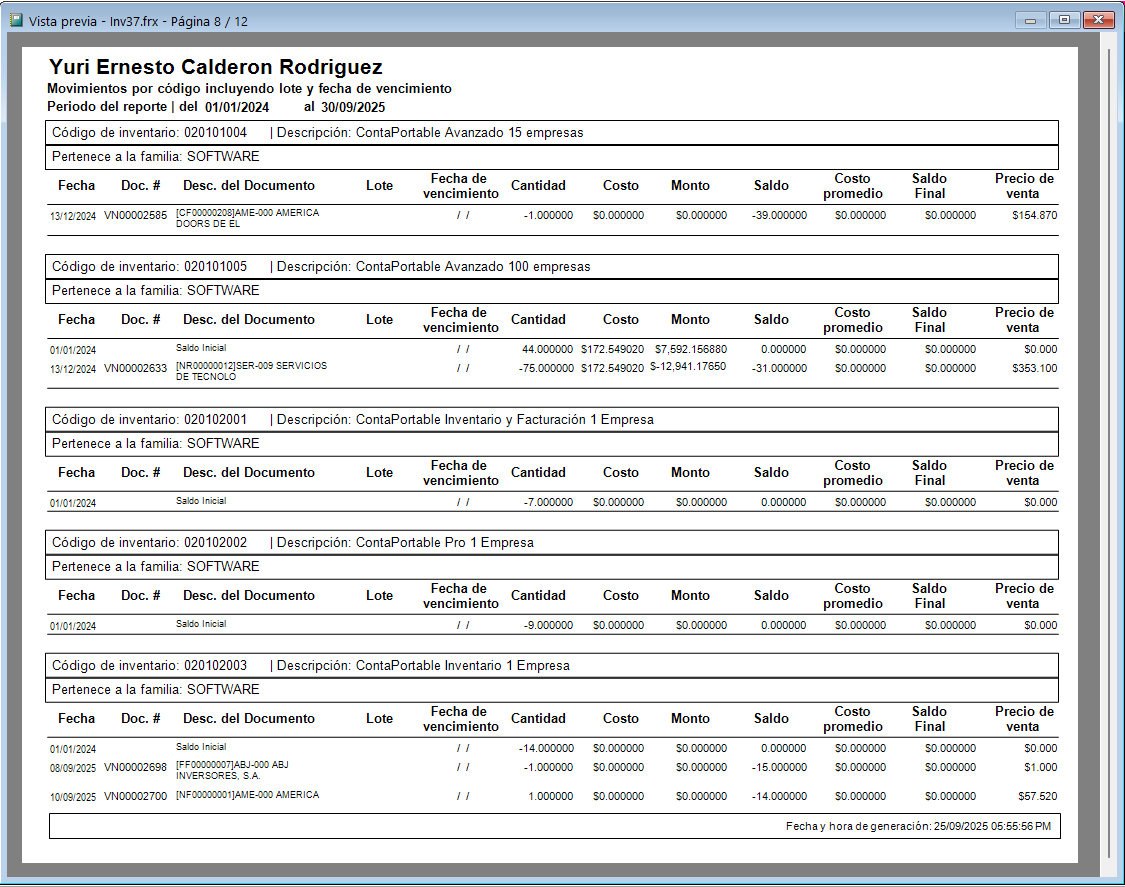Click end date 30/09/2025 in report period
Image resolution: width=1125 pixels, height=887 pixels.
pos(353,108)
